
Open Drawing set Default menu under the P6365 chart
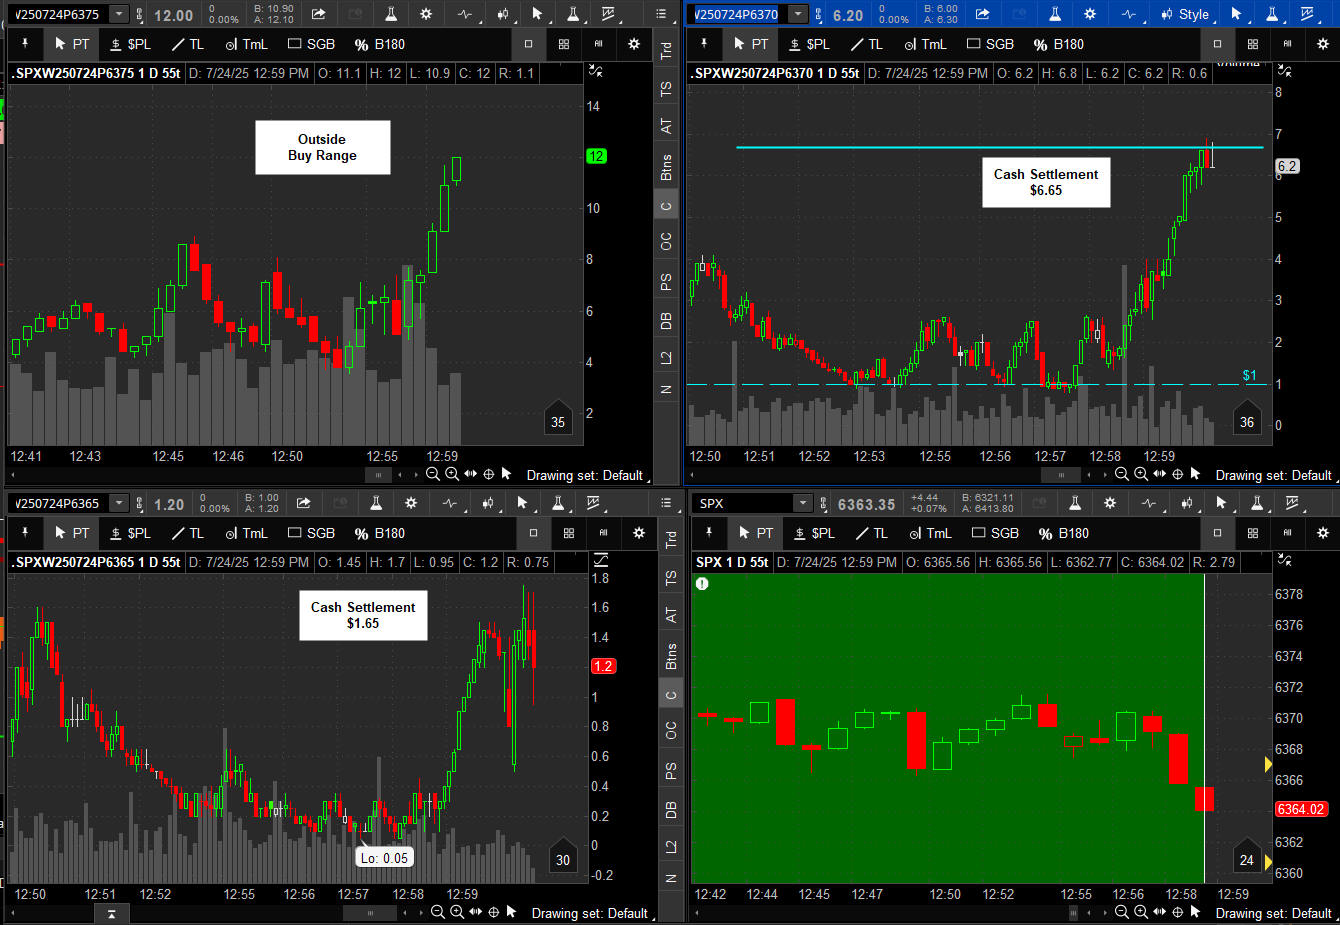coord(591,913)
